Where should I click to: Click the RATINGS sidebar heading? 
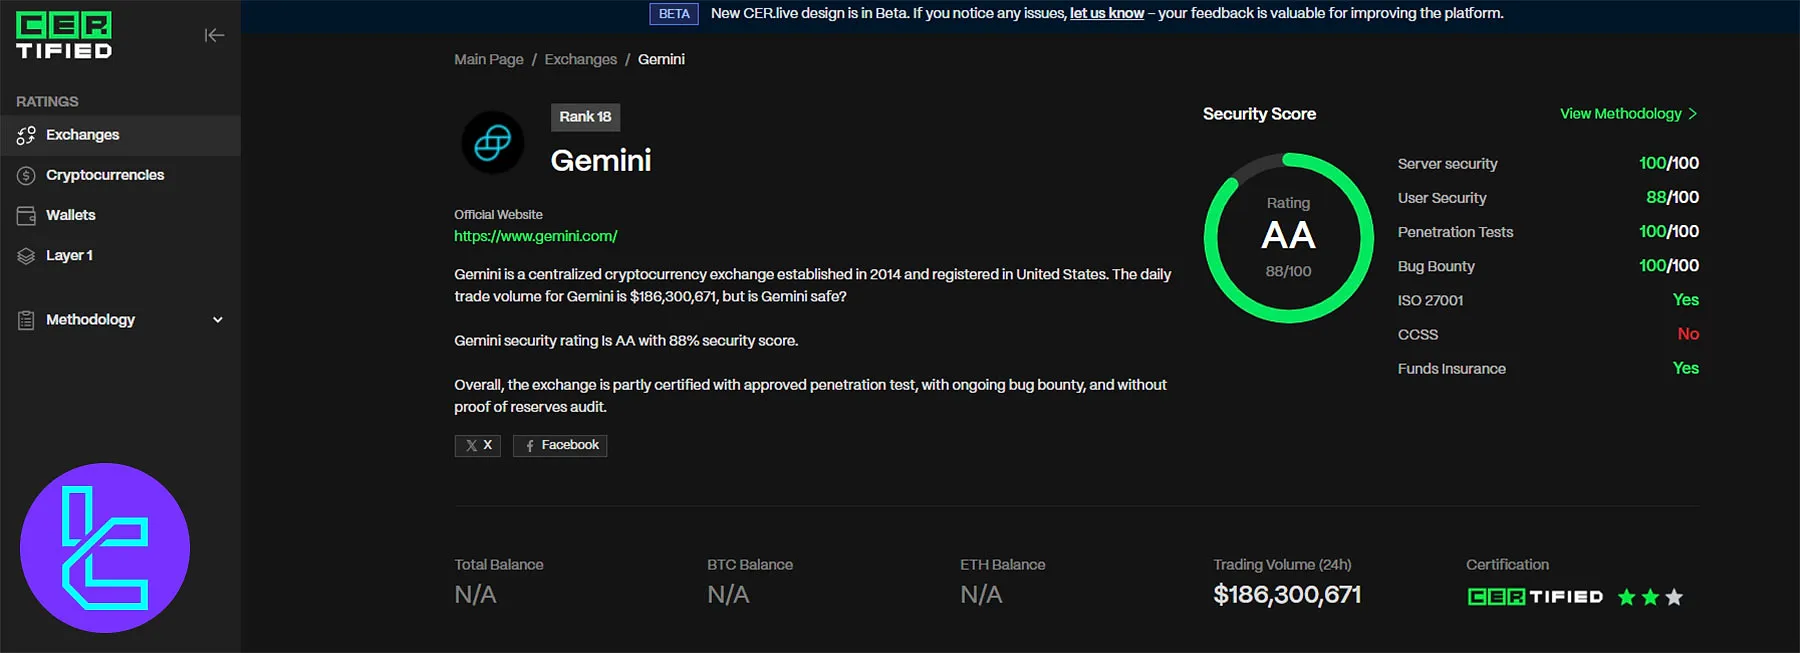[47, 101]
